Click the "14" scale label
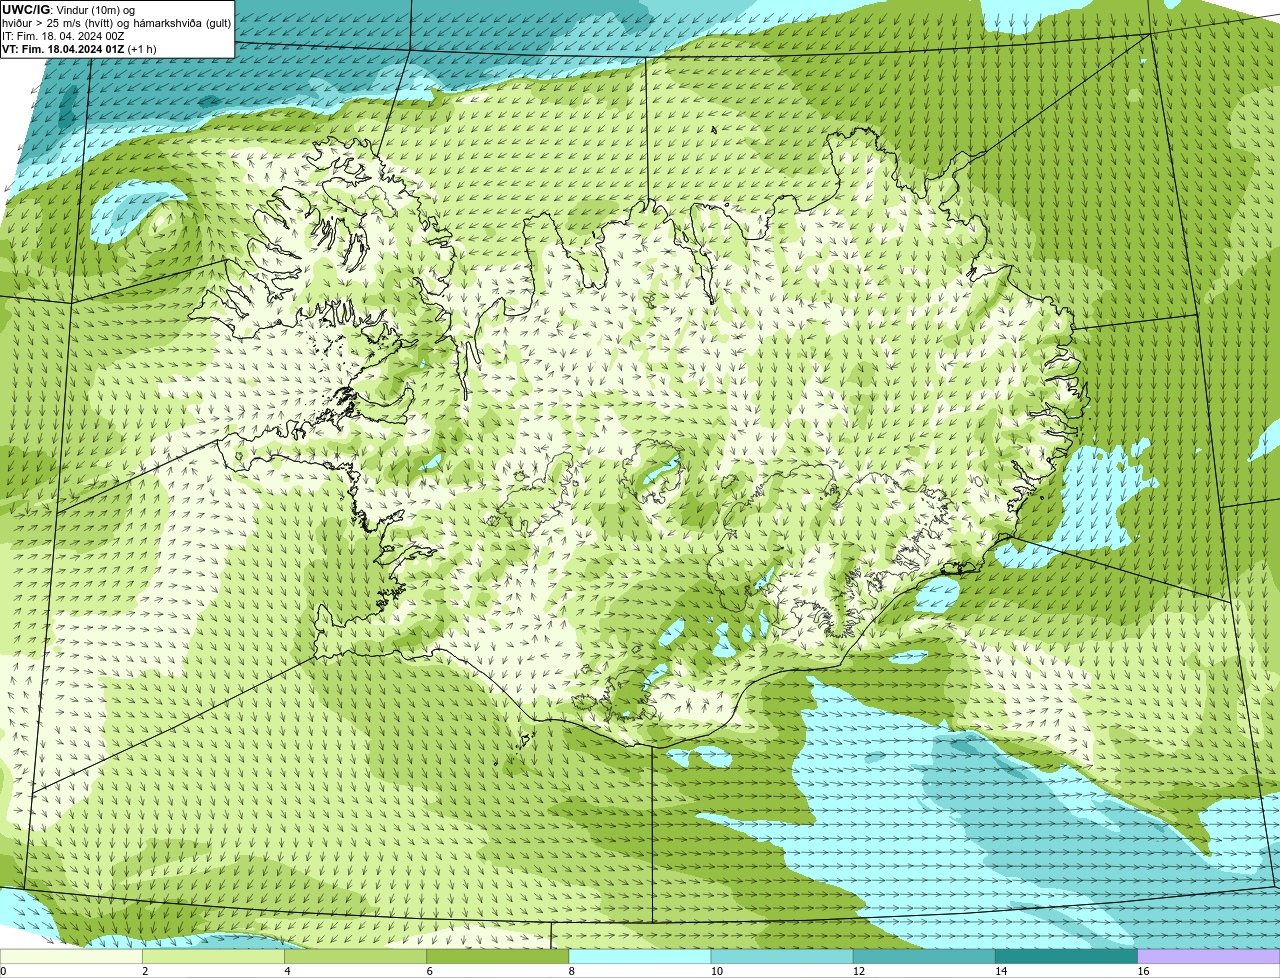Screen dimensions: 1280x978 (1001, 971)
